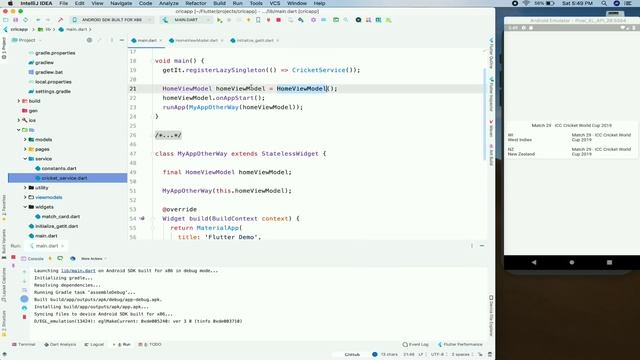
Task: Open the VCS menu
Action: point(275,3)
